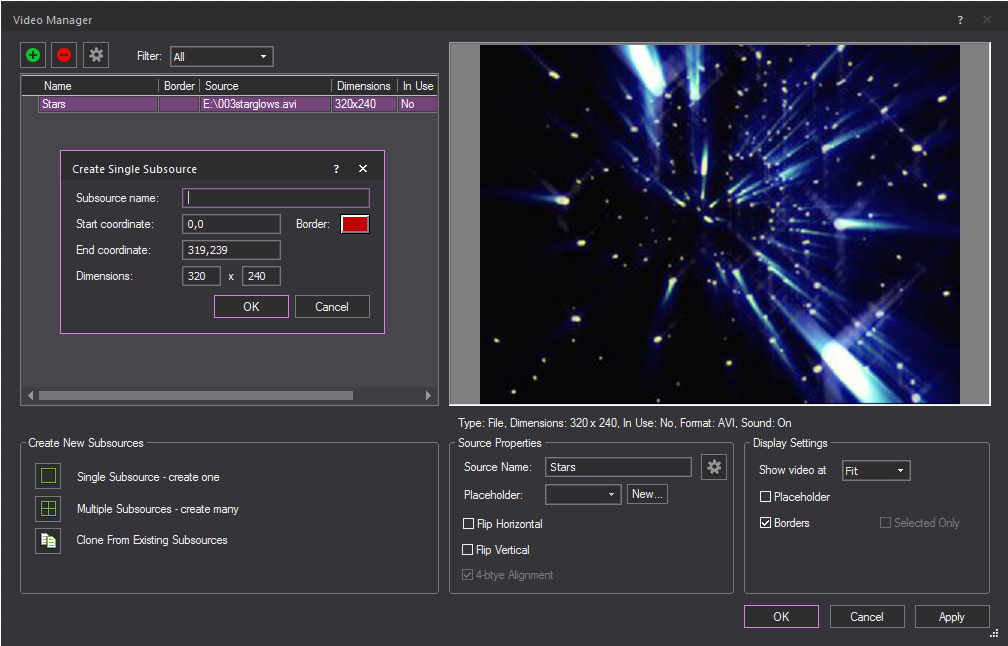Click the green add video source icon
Image resolution: width=1008 pixels, height=646 pixels.
(x=34, y=56)
